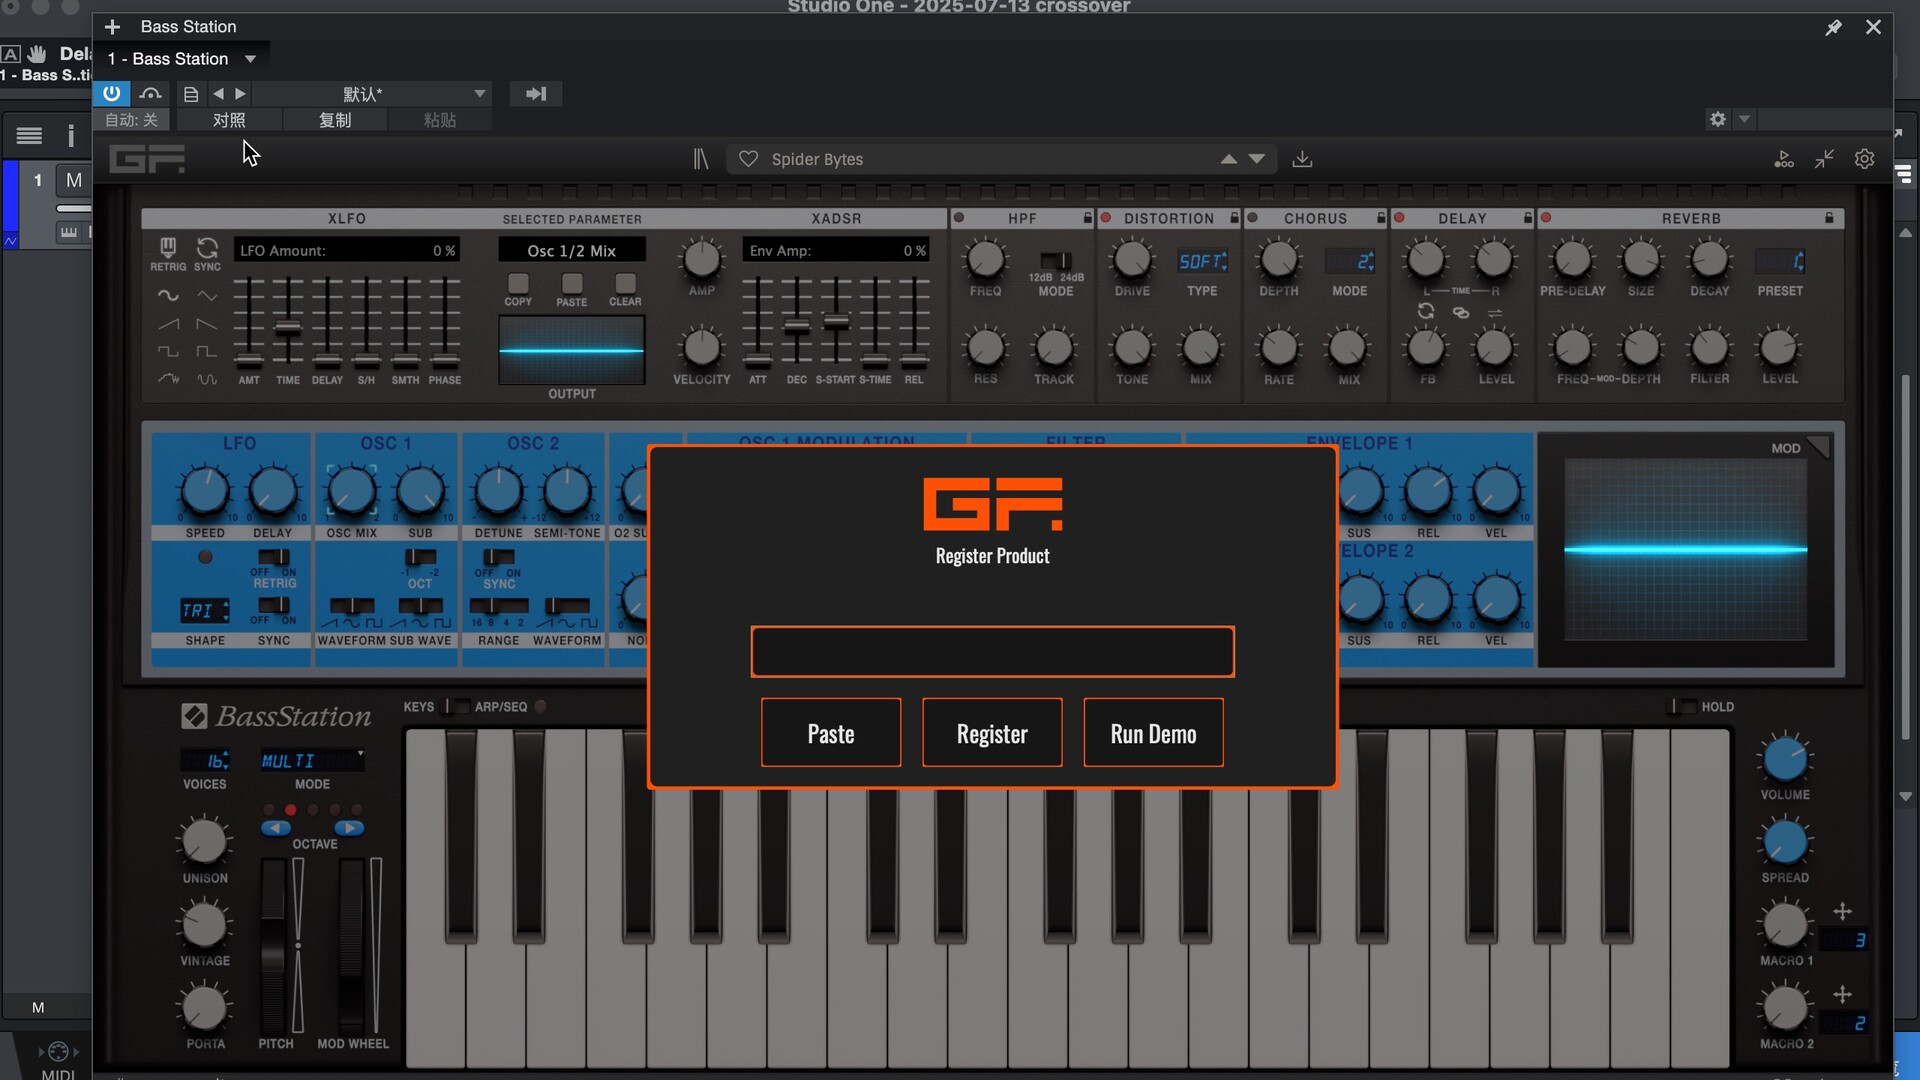Toggle the Reverb enable LED
This screenshot has height=1080, width=1920.
(x=1546, y=218)
